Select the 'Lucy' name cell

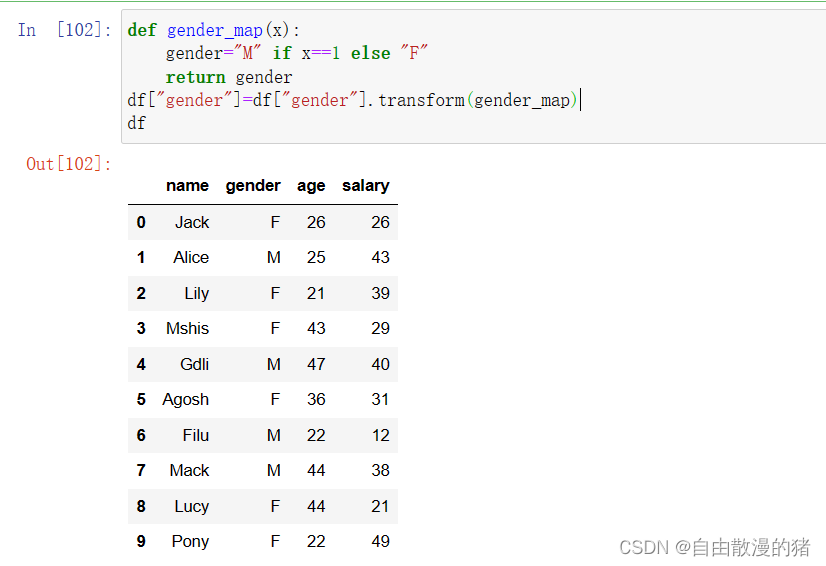coord(192,506)
